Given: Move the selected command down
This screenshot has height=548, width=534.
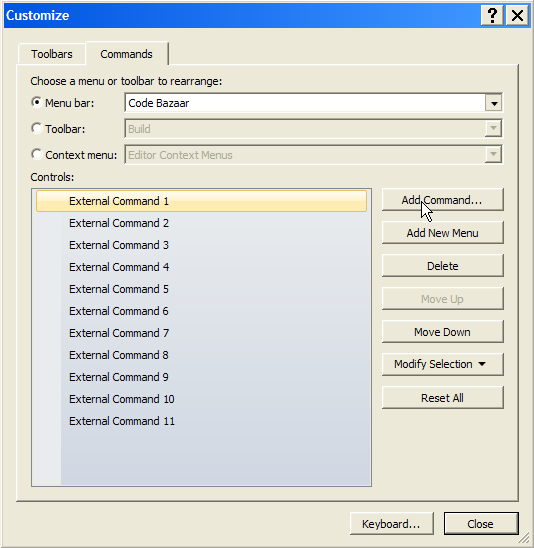Looking at the screenshot, I should click(442, 332).
